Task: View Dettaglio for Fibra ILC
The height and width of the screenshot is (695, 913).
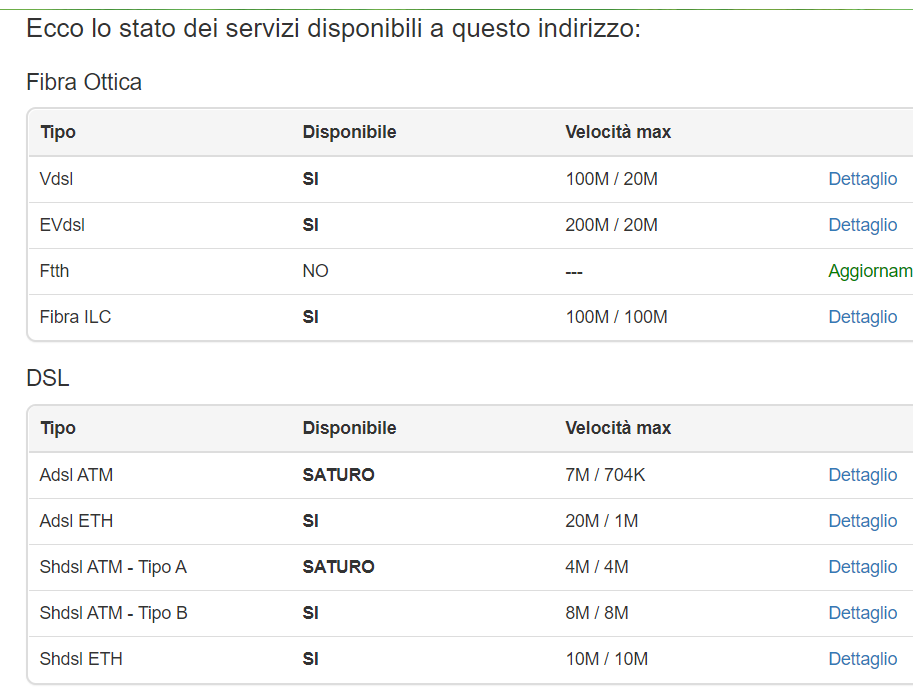Action: (862, 317)
